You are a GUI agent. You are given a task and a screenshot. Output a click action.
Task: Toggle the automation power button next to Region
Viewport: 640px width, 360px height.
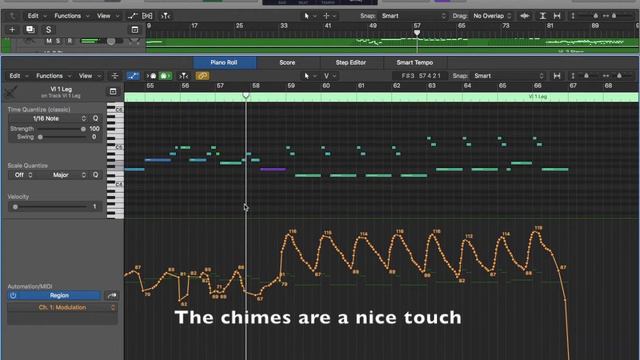[x=13, y=295]
